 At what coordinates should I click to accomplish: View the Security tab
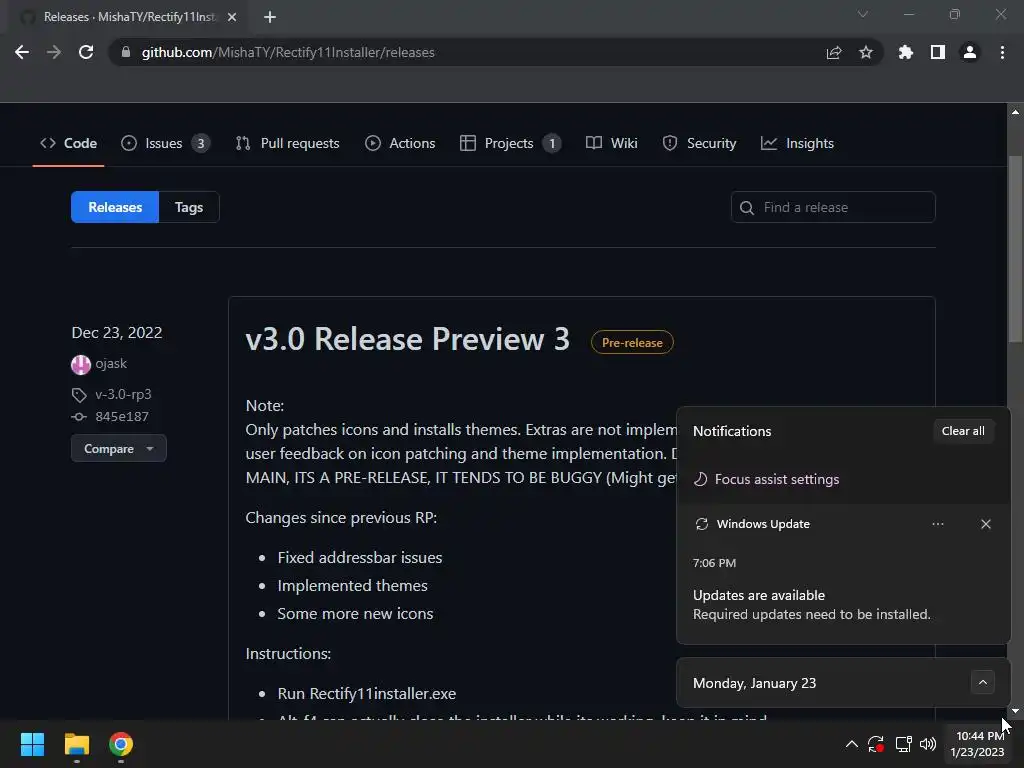click(x=699, y=143)
